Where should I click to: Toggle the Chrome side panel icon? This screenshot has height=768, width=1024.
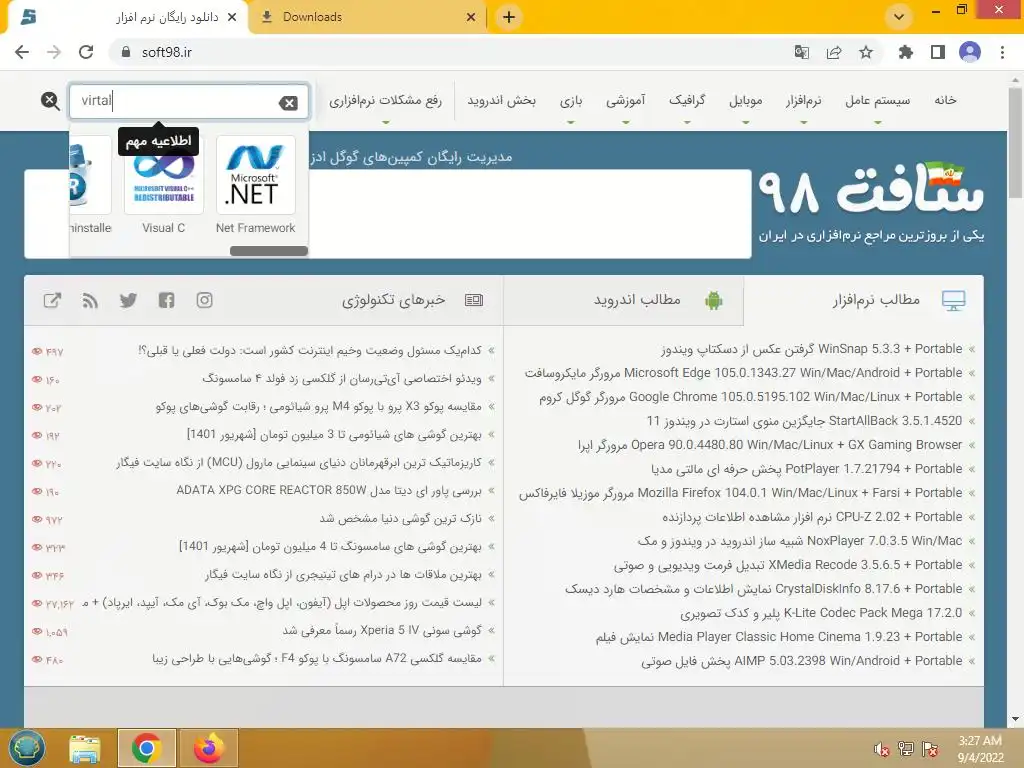tap(938, 52)
